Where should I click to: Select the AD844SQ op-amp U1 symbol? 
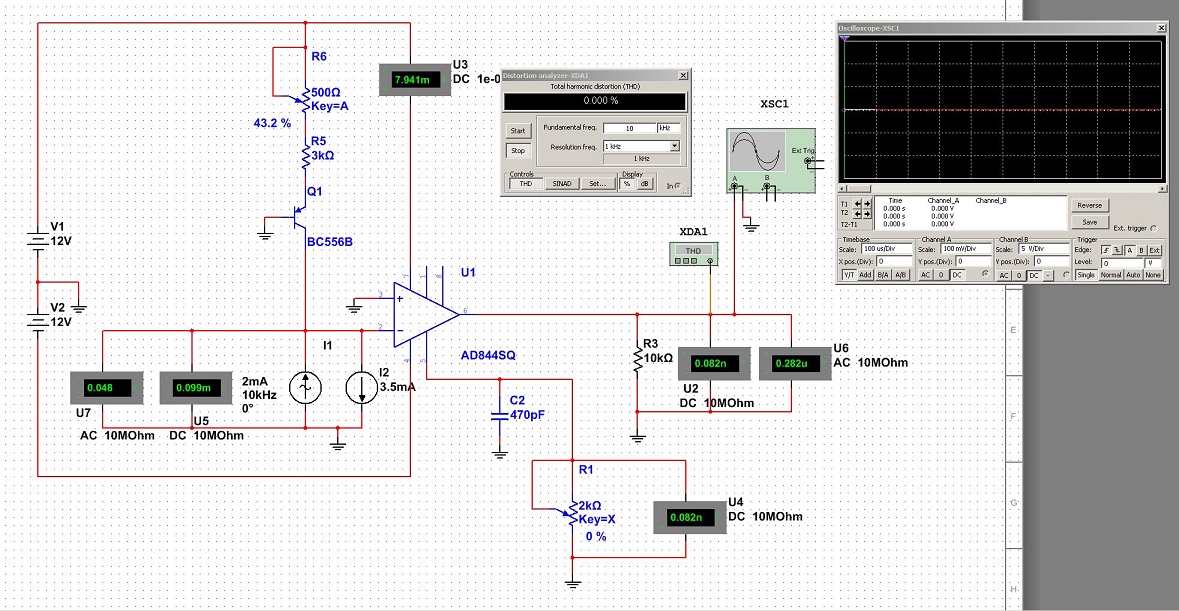point(426,315)
